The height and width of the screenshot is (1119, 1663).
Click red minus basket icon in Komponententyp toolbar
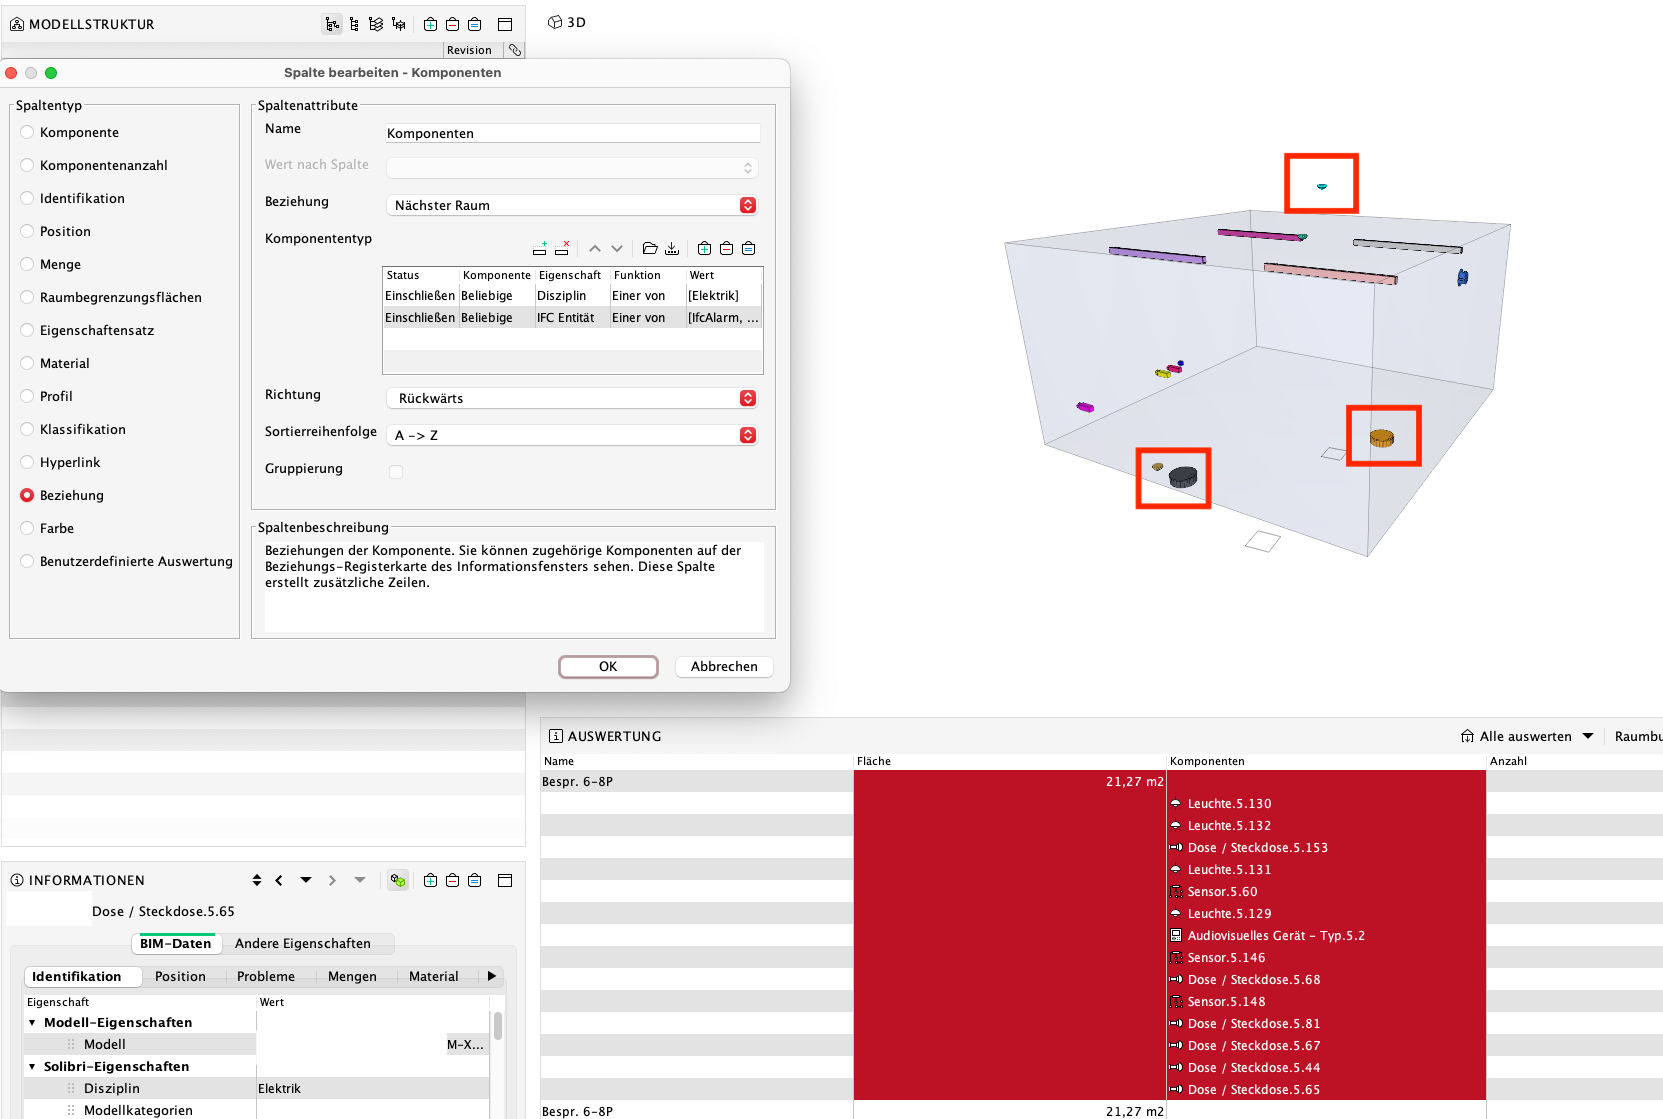[727, 248]
